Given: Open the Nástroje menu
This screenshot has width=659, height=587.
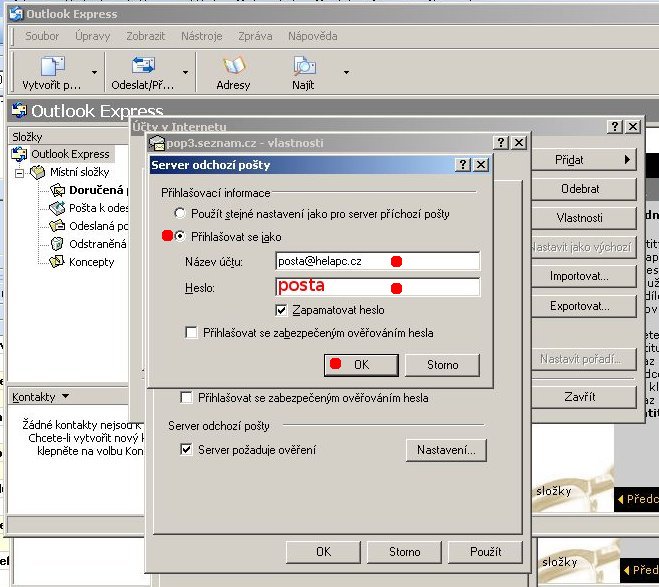Looking at the screenshot, I should [201, 36].
